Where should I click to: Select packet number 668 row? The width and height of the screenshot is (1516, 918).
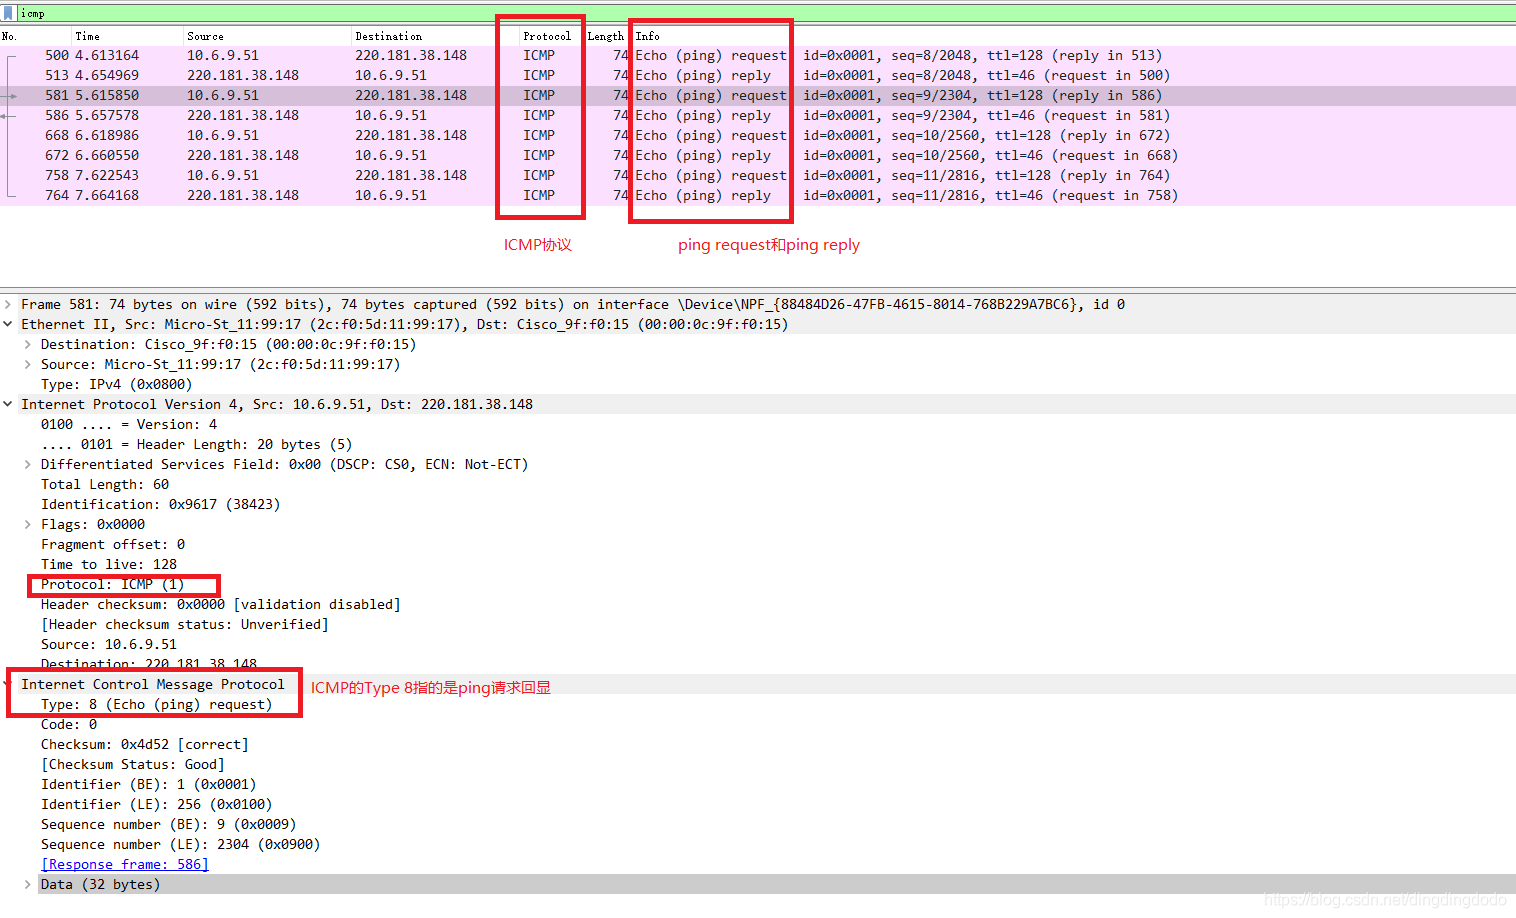(x=758, y=135)
